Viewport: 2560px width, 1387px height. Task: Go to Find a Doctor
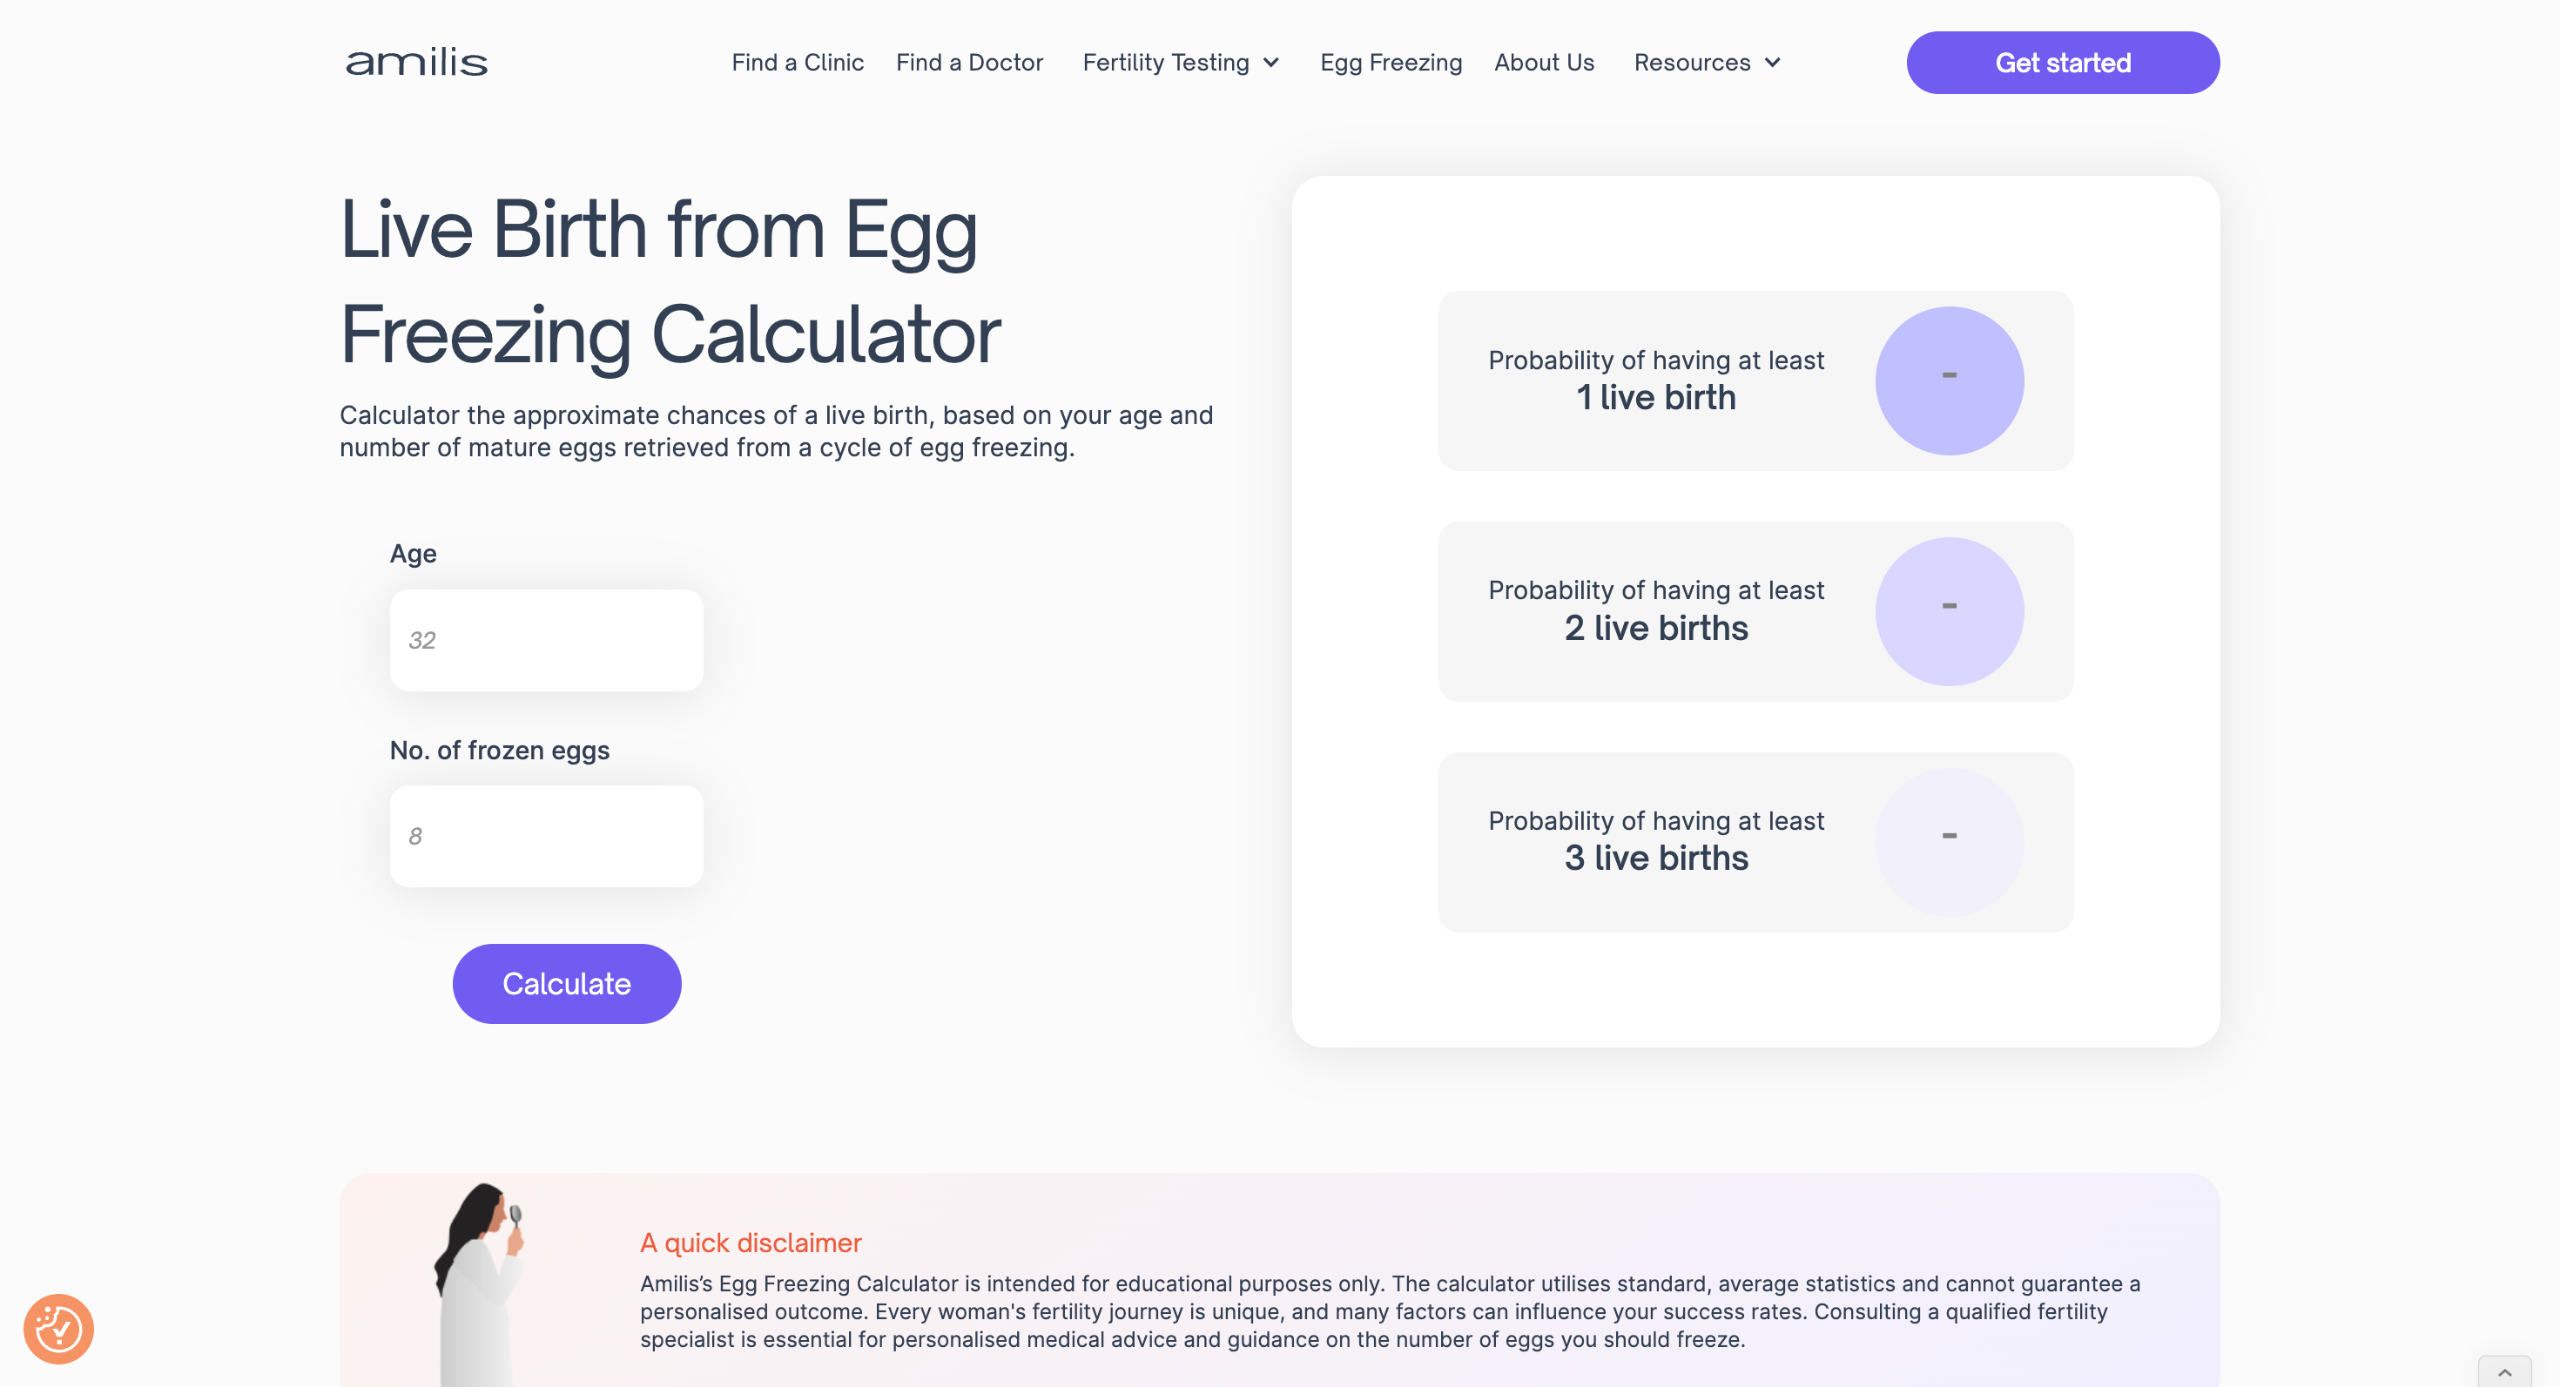pyautogui.click(x=969, y=62)
